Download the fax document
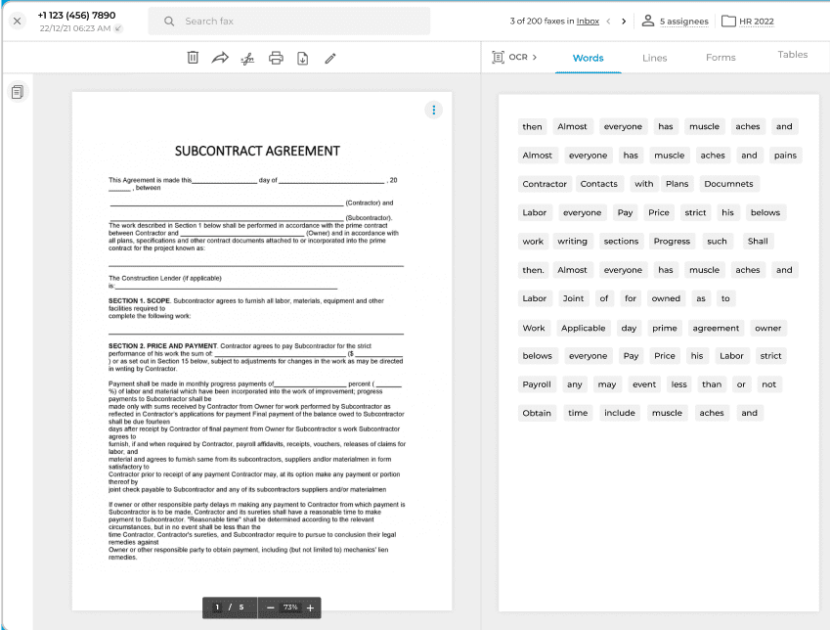The height and width of the screenshot is (630, 830). pos(303,58)
